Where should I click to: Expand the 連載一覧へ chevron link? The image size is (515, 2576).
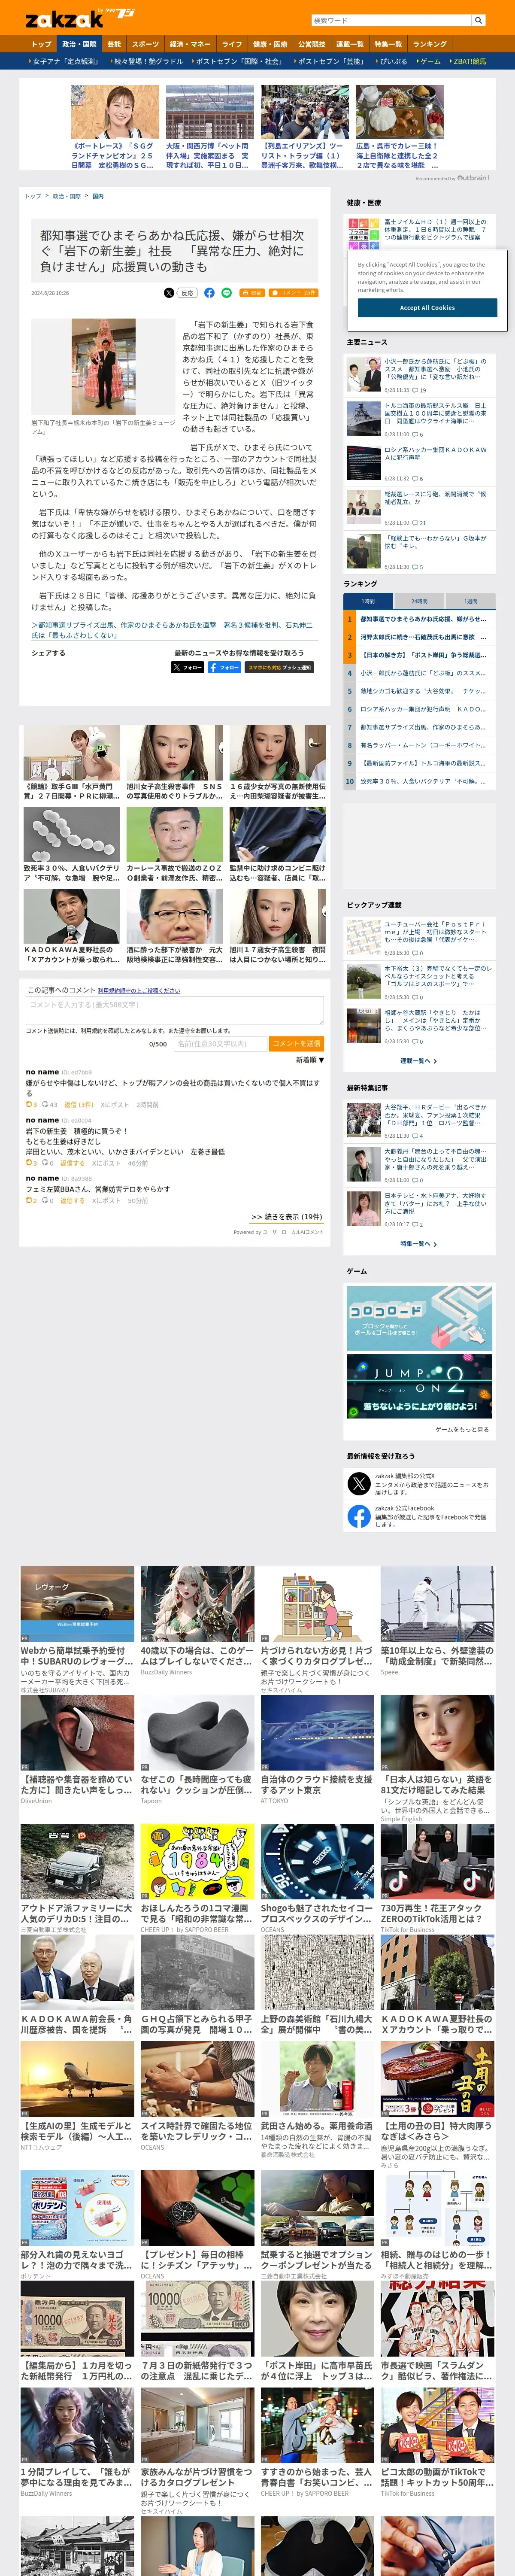pyautogui.click(x=419, y=1061)
